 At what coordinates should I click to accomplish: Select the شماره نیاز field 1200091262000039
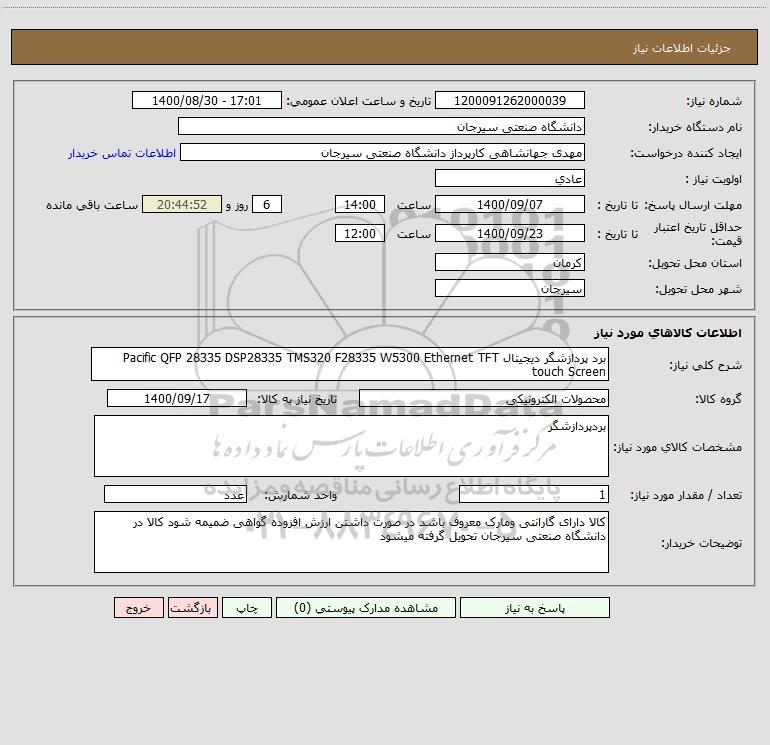[x=510, y=100]
